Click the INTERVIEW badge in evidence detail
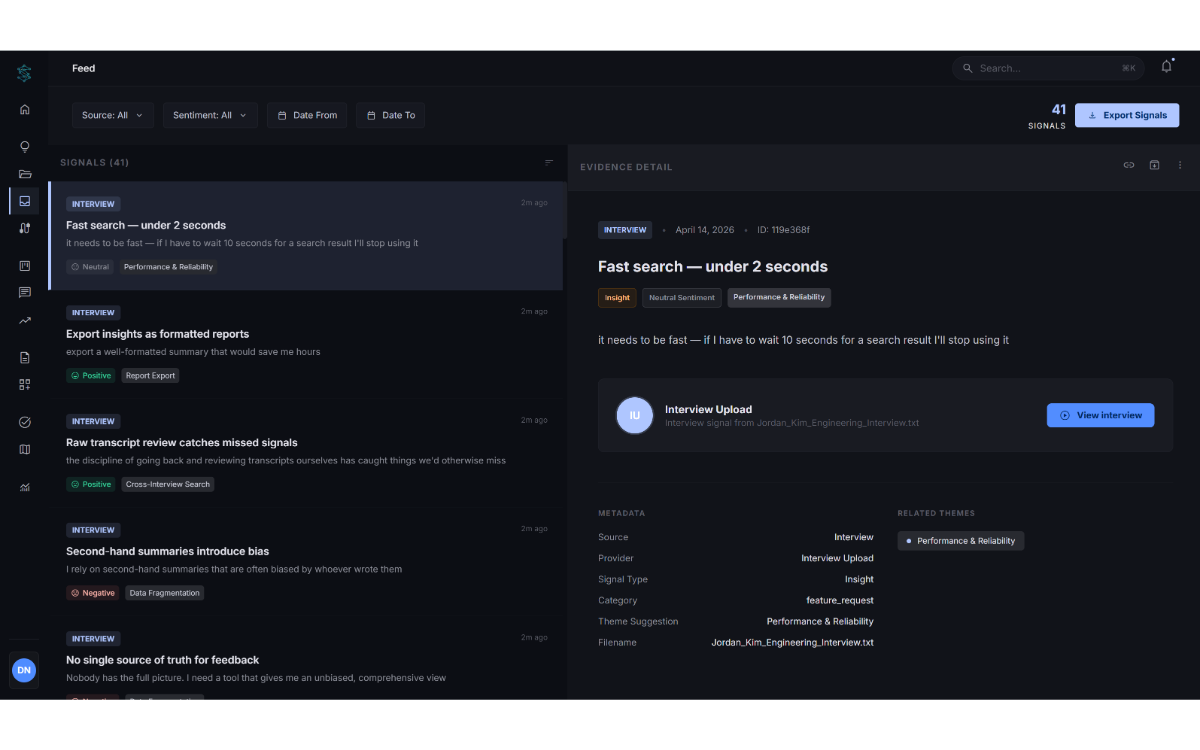Image resolution: width=1200 pixels, height=750 pixels. click(625, 230)
